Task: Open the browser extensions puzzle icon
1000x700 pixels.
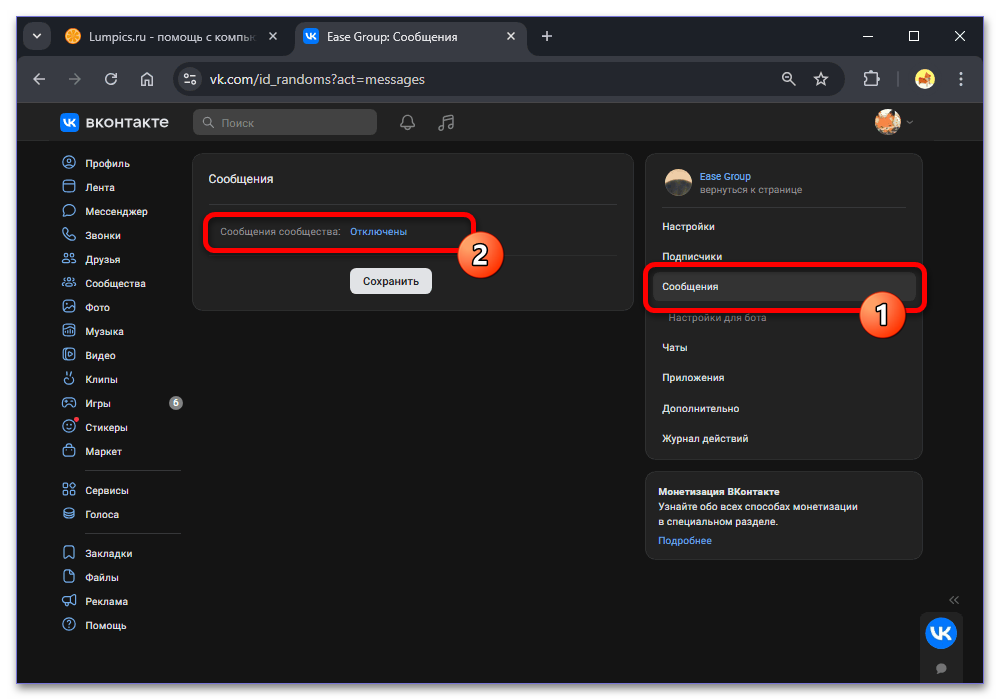Action: coord(871,79)
